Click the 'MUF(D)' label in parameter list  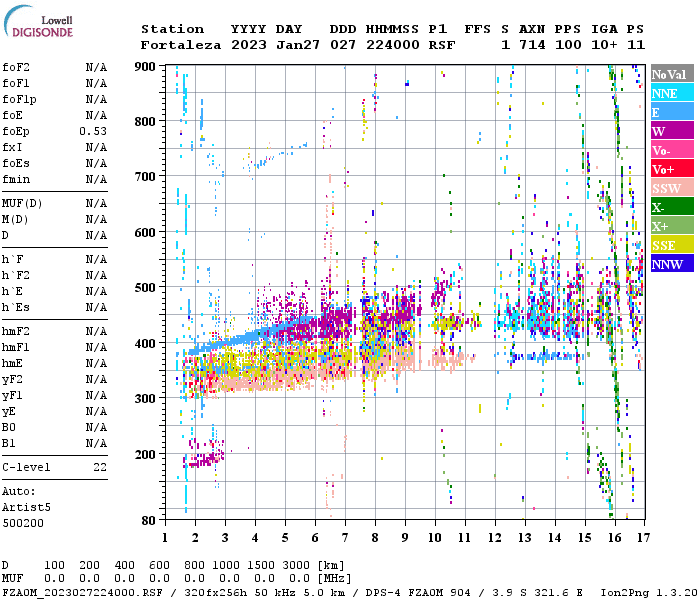pyautogui.click(x=22, y=204)
